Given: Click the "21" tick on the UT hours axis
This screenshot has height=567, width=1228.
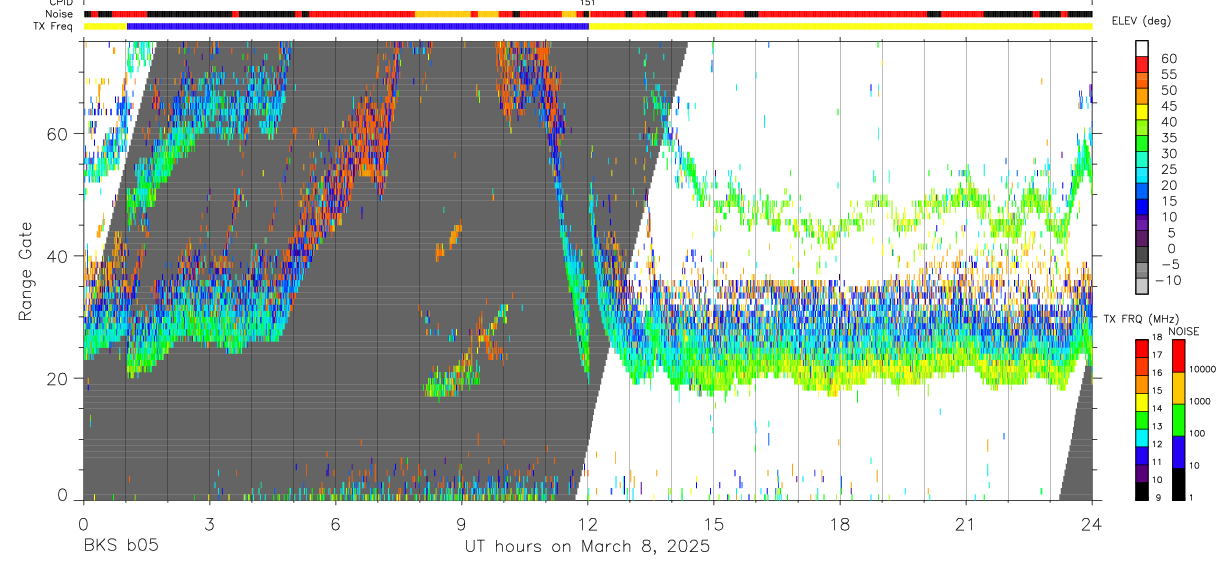Looking at the screenshot, I should tap(966, 524).
